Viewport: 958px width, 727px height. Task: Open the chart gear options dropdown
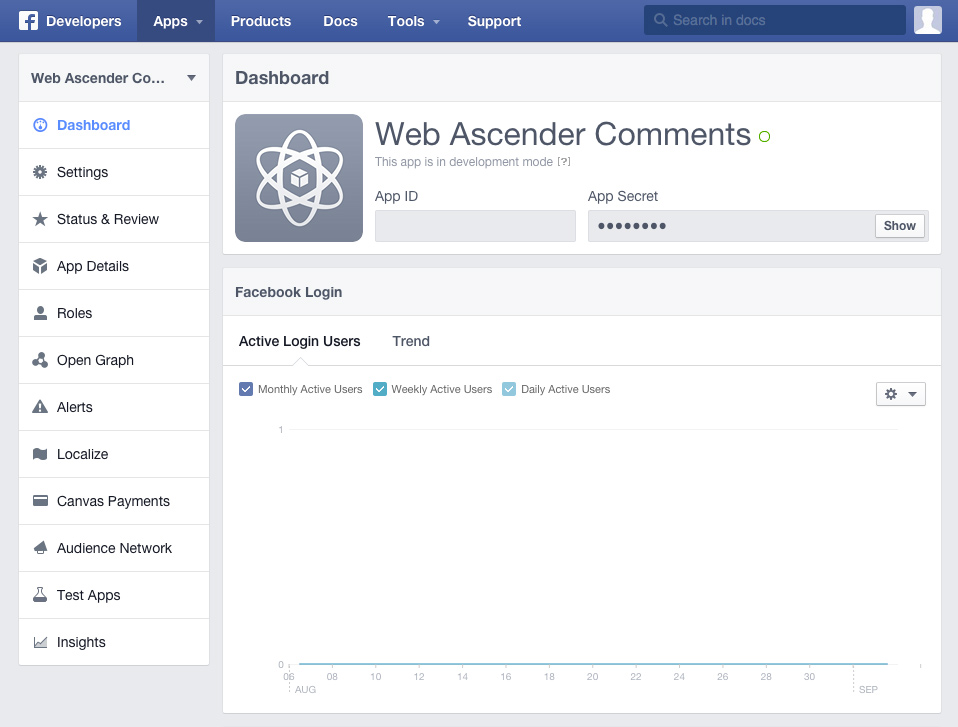[901, 394]
